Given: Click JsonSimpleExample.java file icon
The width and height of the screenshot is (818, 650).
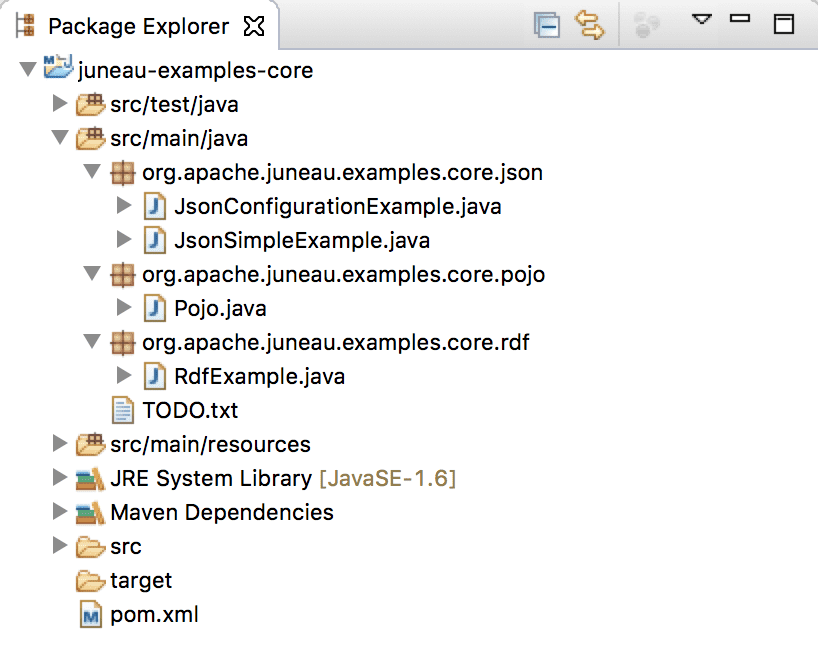Looking at the screenshot, I should [154, 240].
